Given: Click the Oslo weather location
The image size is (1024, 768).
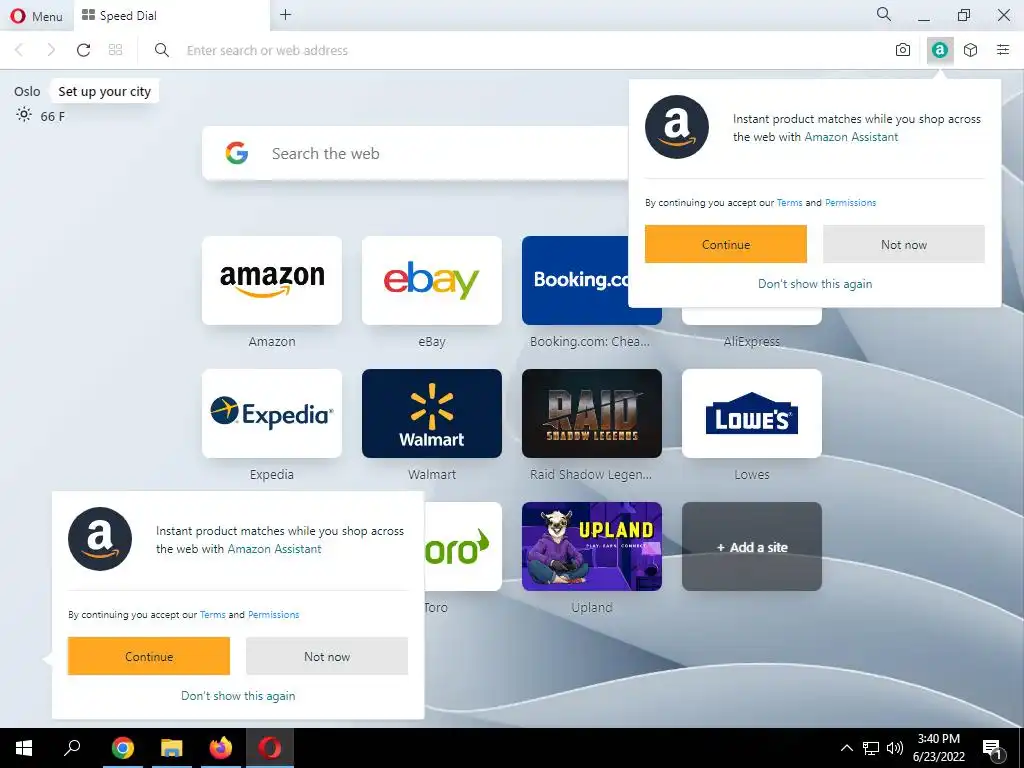Looking at the screenshot, I should coord(27,91).
